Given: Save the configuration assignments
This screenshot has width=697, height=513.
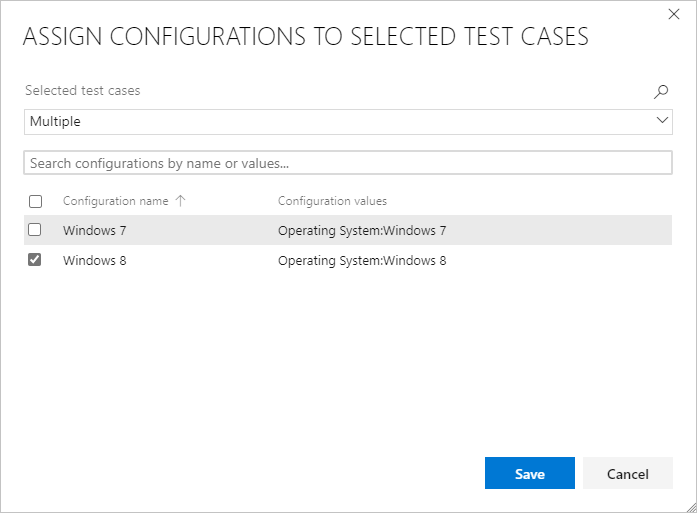Looking at the screenshot, I should (x=529, y=474).
